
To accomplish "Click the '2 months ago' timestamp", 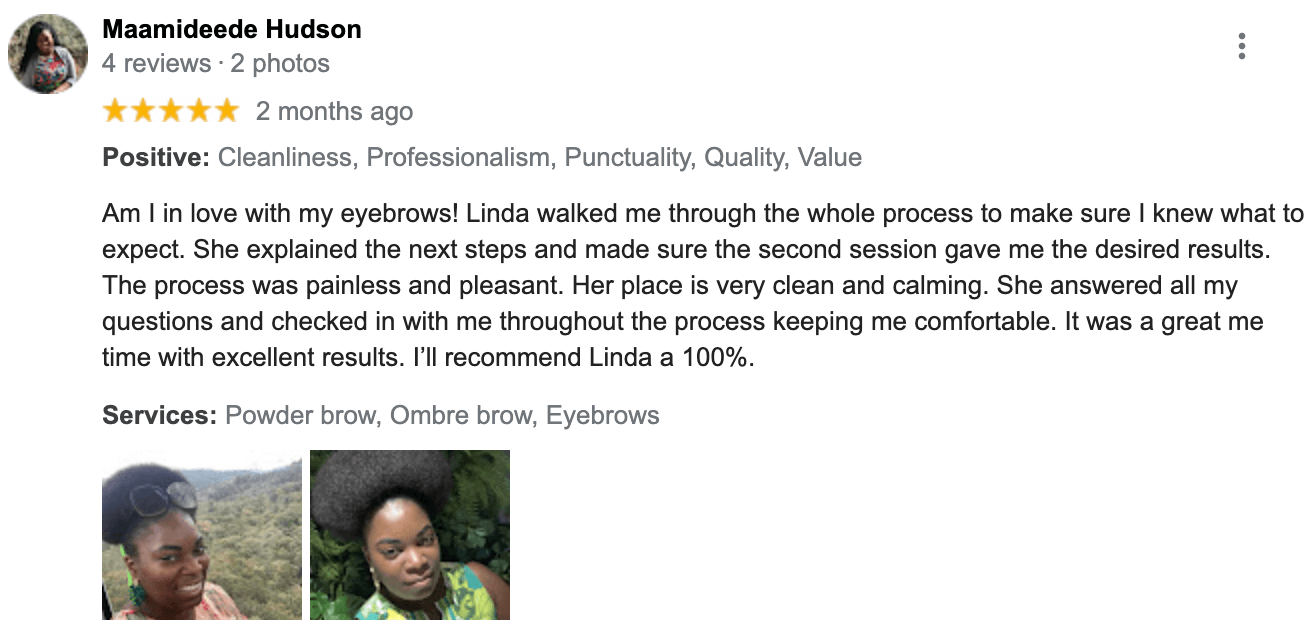I will 334,111.
